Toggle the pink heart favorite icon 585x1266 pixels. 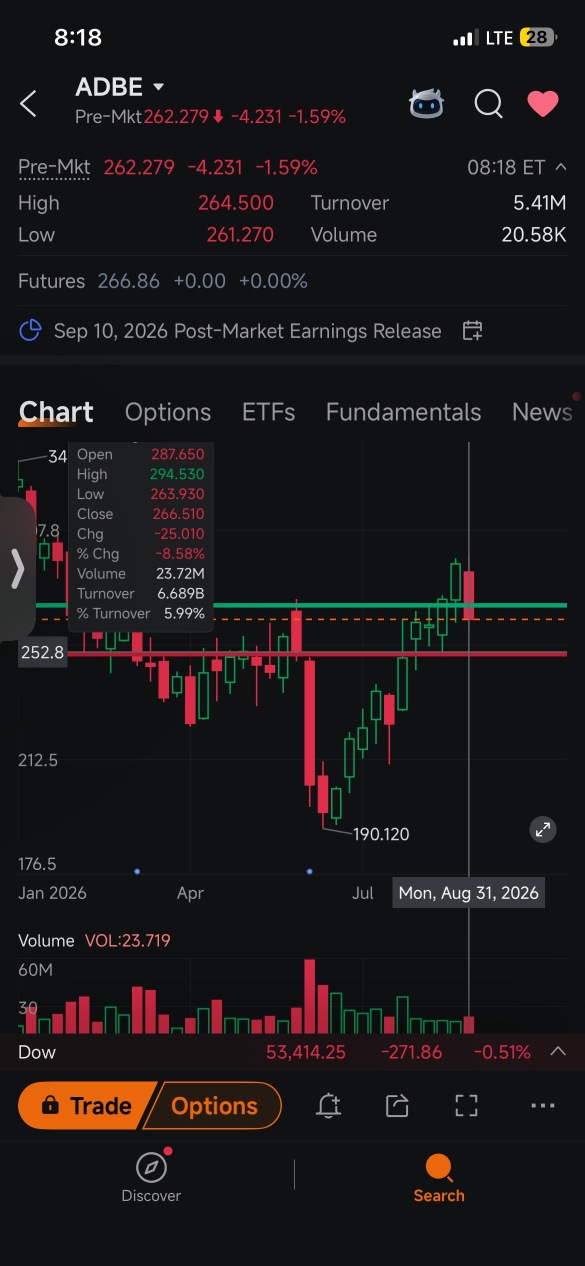[542, 103]
